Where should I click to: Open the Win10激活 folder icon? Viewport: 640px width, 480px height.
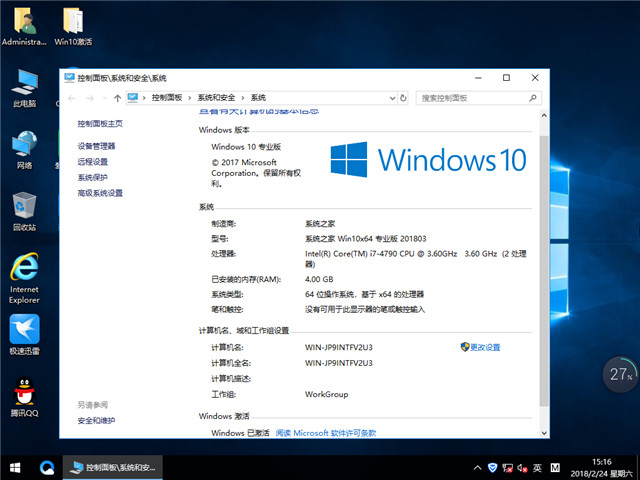tap(73, 27)
